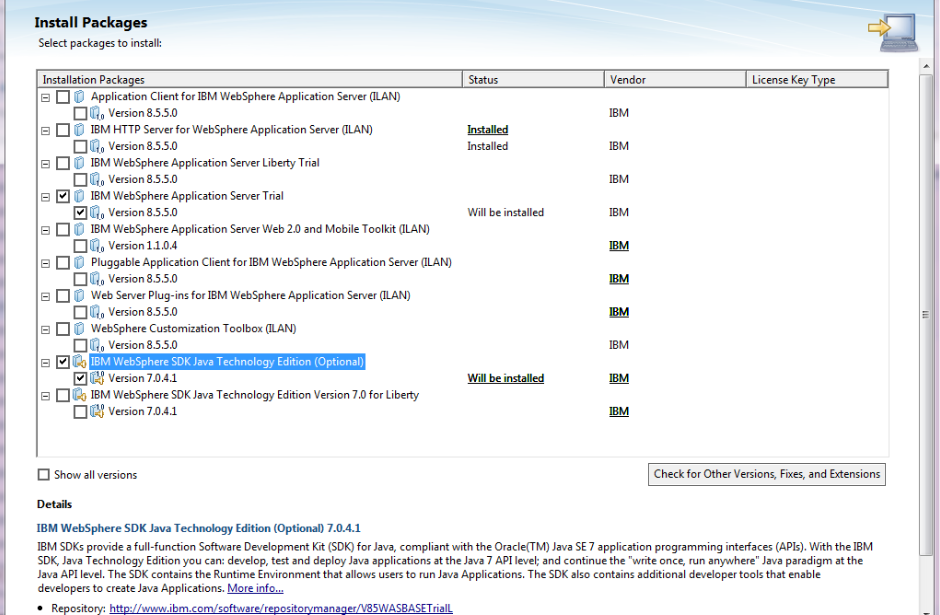Toggle Show all versions checkbox
The height and width of the screenshot is (615, 940).
click(43, 475)
